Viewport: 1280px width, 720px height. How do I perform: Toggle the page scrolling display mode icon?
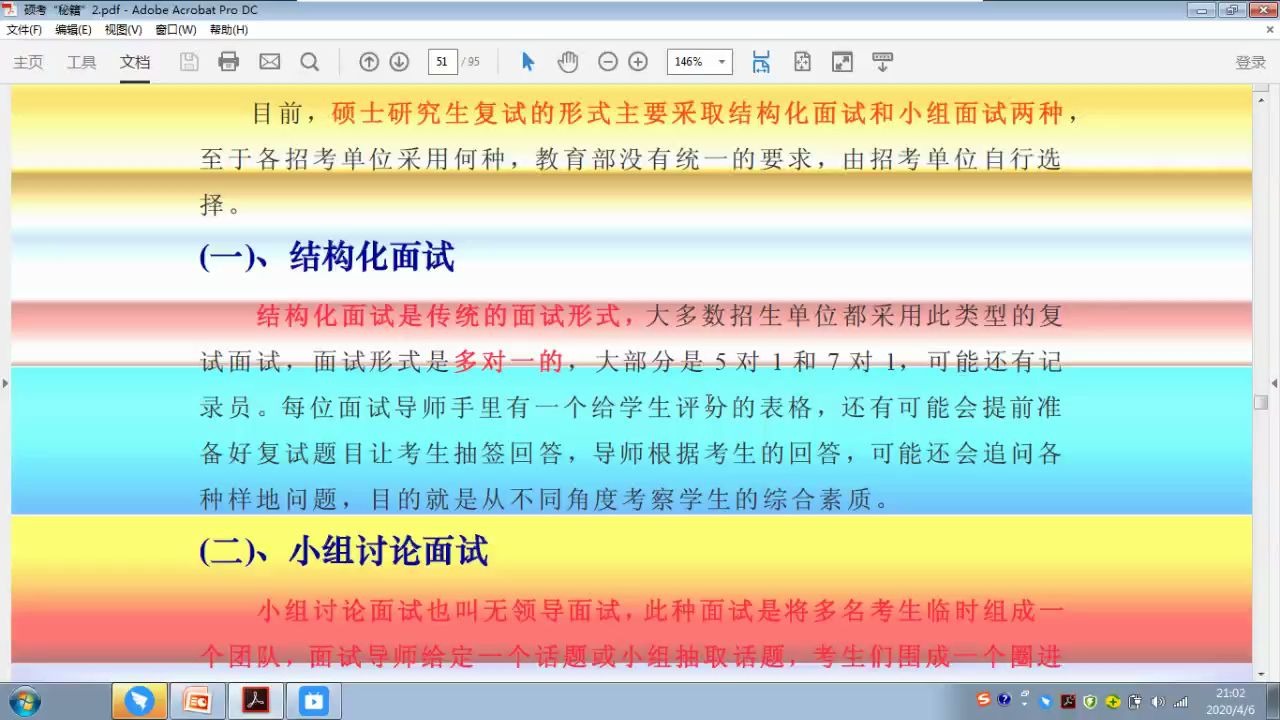click(761, 61)
